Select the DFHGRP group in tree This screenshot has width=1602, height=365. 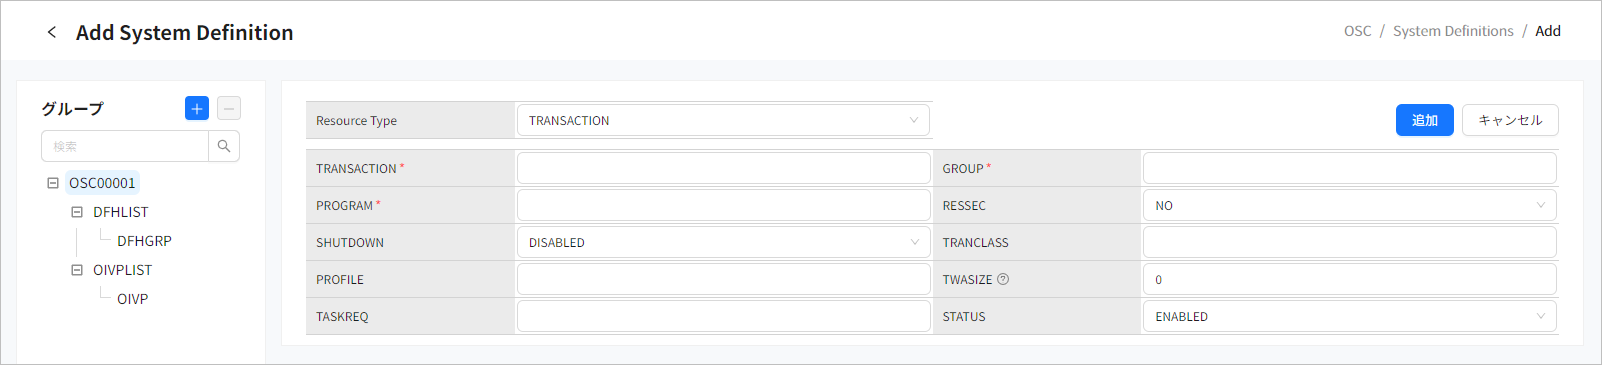[x=144, y=241]
